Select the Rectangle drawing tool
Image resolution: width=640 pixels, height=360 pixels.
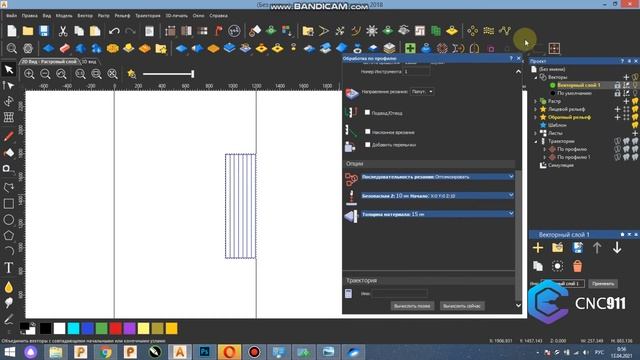pos(9,203)
